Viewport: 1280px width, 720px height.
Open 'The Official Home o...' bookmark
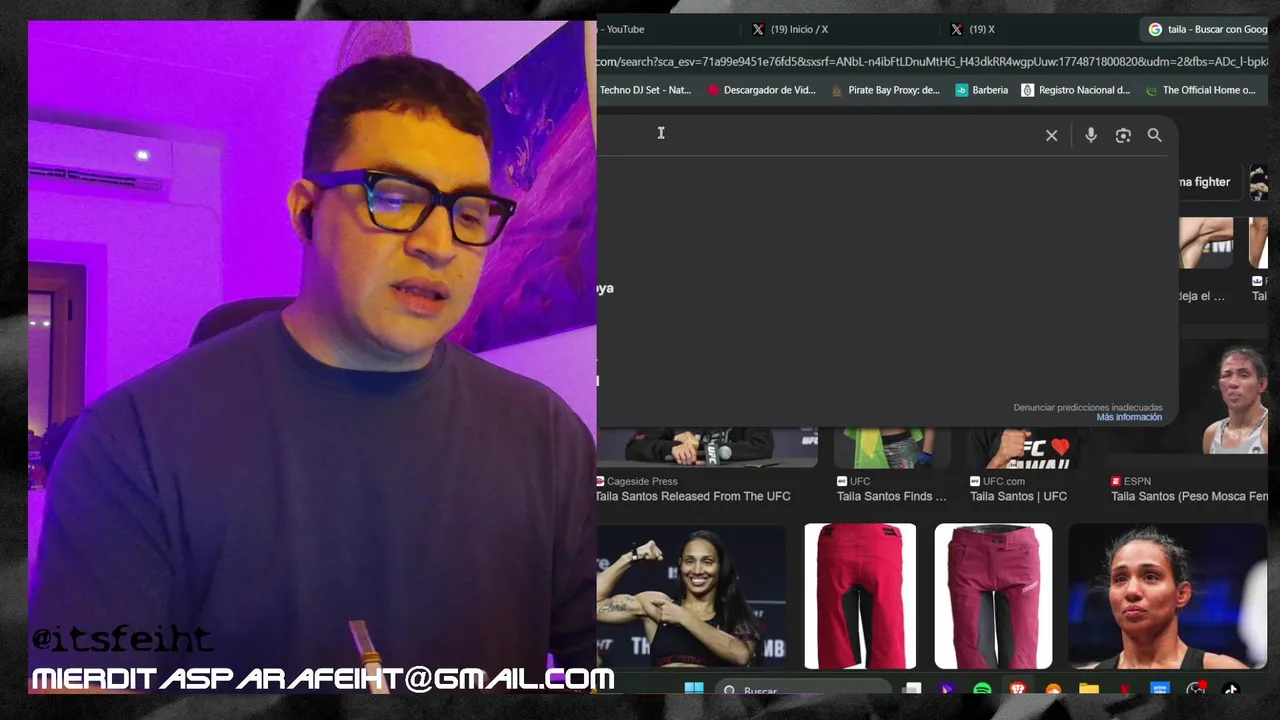(1200, 90)
